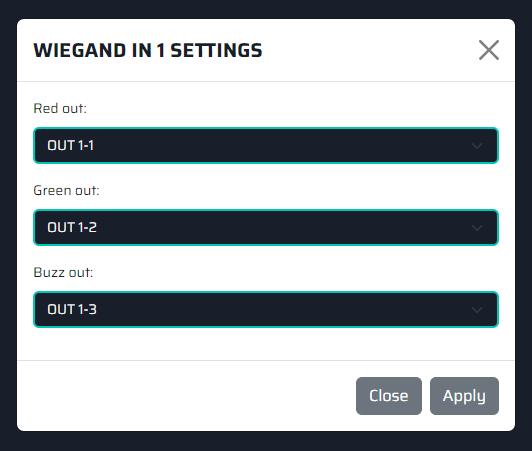Click the Buzz out label
The image size is (532, 451).
coord(63,273)
